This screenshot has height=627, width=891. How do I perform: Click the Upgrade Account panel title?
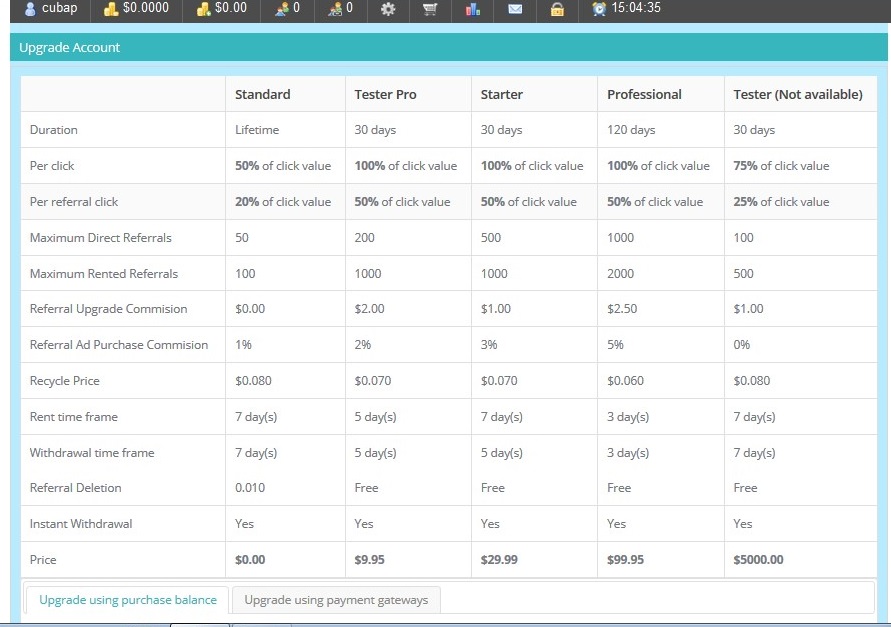point(69,47)
